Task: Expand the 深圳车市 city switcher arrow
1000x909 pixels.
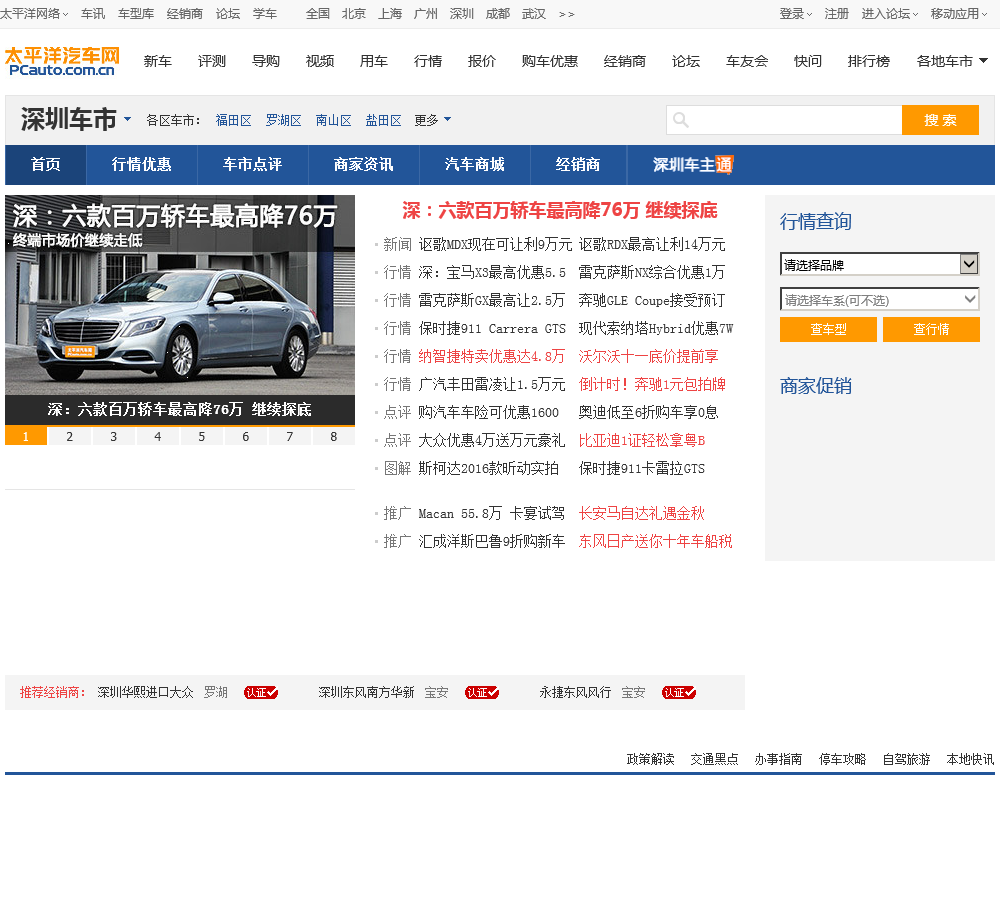Action: 127,120
